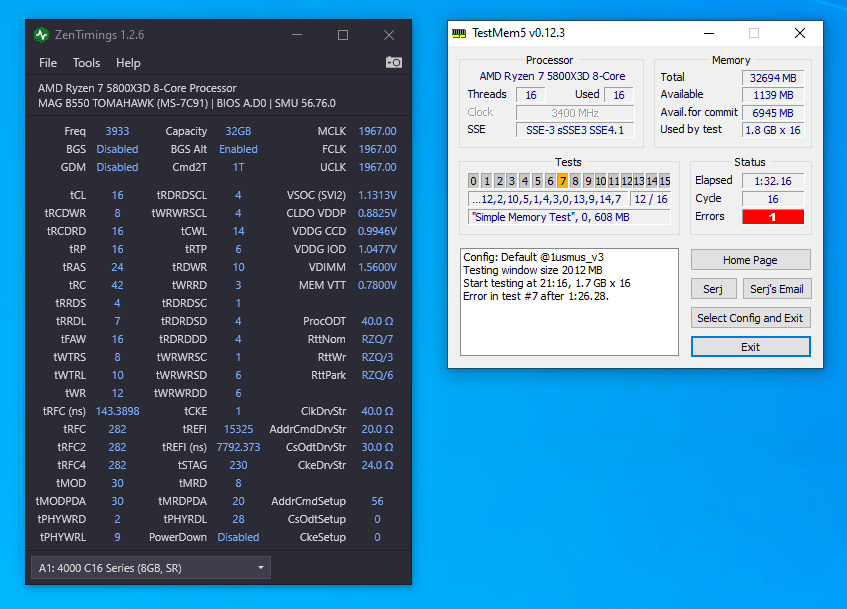Click the RttPark value RZQ/6
Screen dimensions: 847x609
[x=377, y=375]
